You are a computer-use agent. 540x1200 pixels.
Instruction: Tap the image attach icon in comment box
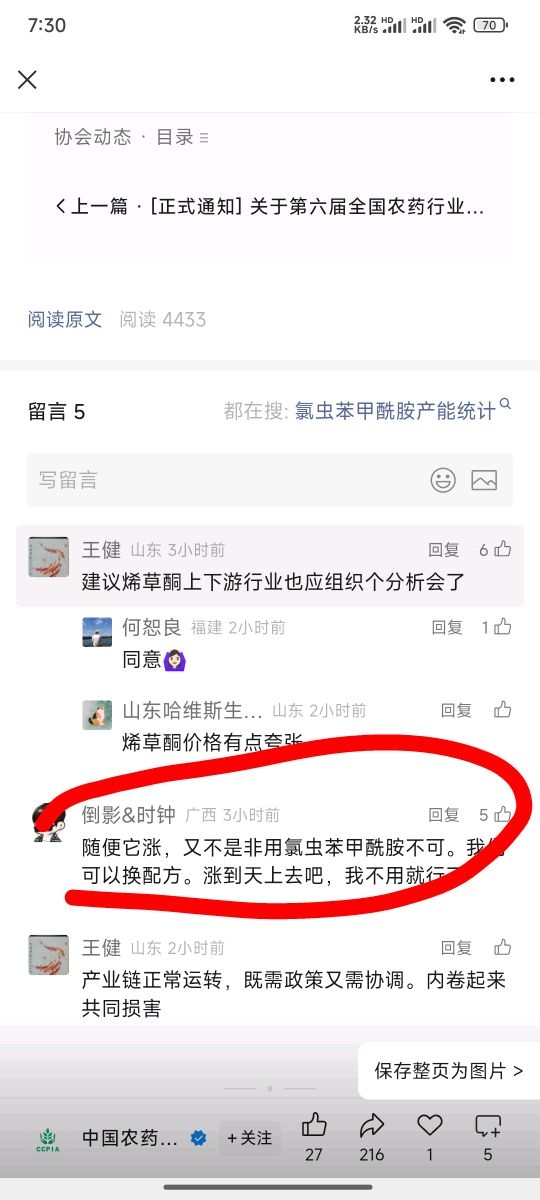(484, 480)
